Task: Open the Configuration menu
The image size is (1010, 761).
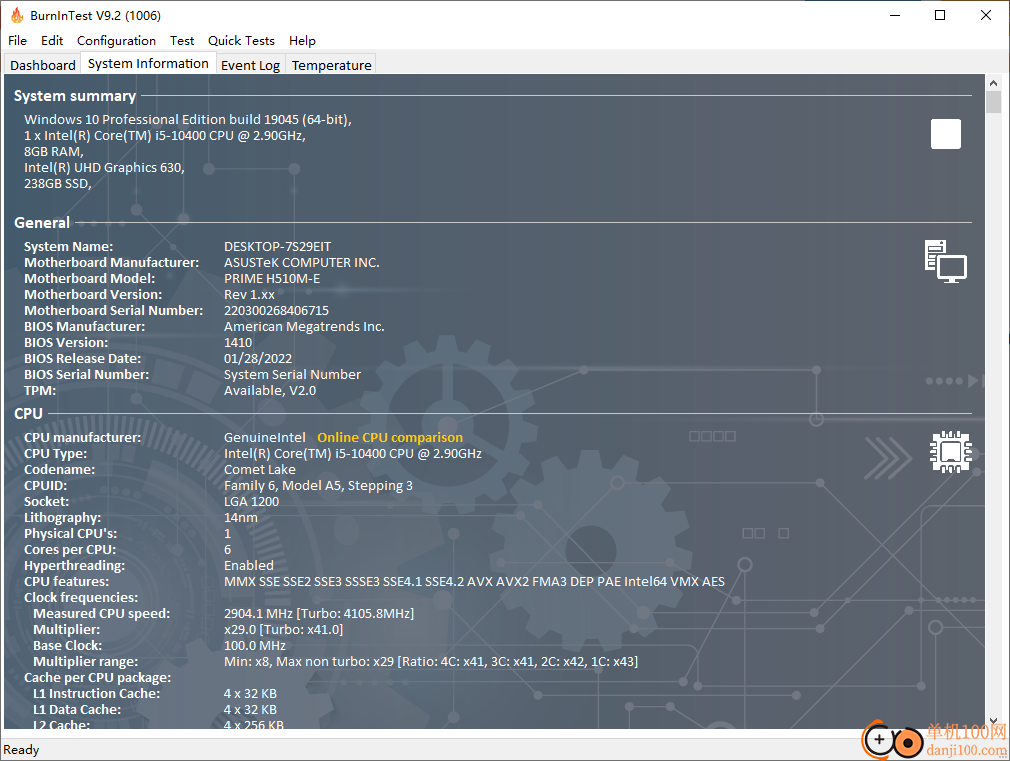Action: pos(117,41)
